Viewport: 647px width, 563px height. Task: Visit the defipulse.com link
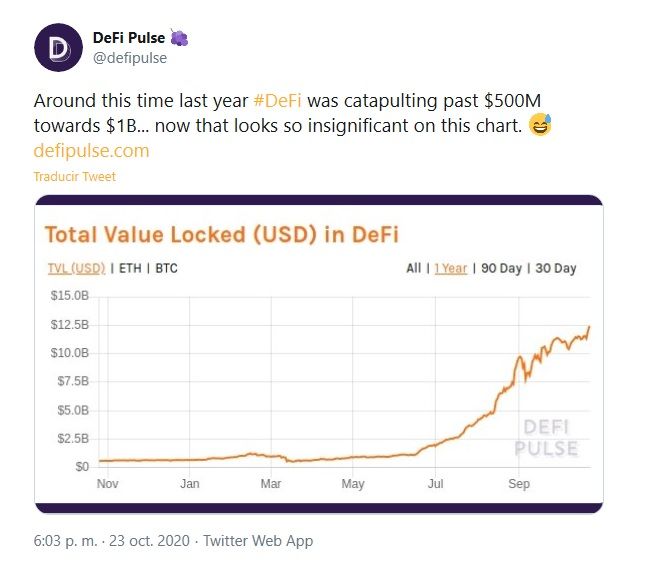(91, 151)
